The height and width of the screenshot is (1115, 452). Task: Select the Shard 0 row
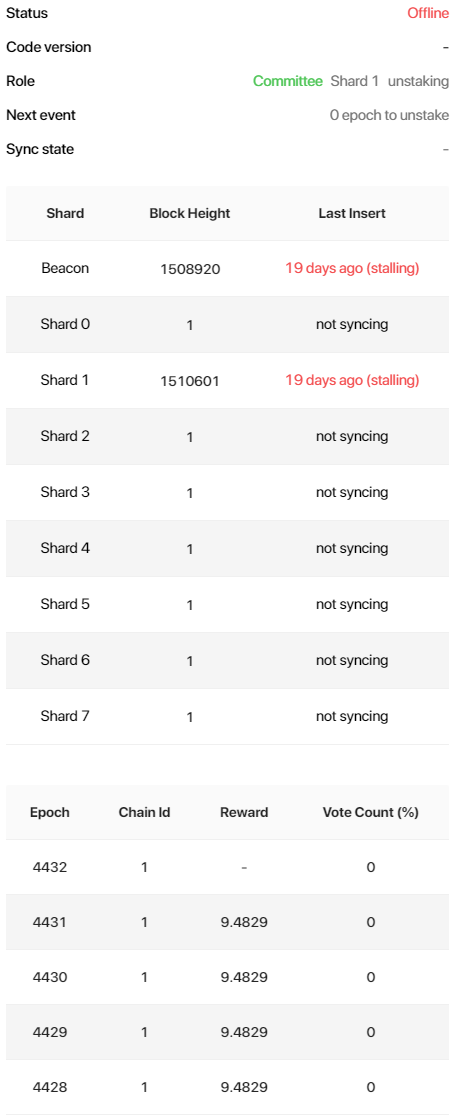click(x=227, y=325)
